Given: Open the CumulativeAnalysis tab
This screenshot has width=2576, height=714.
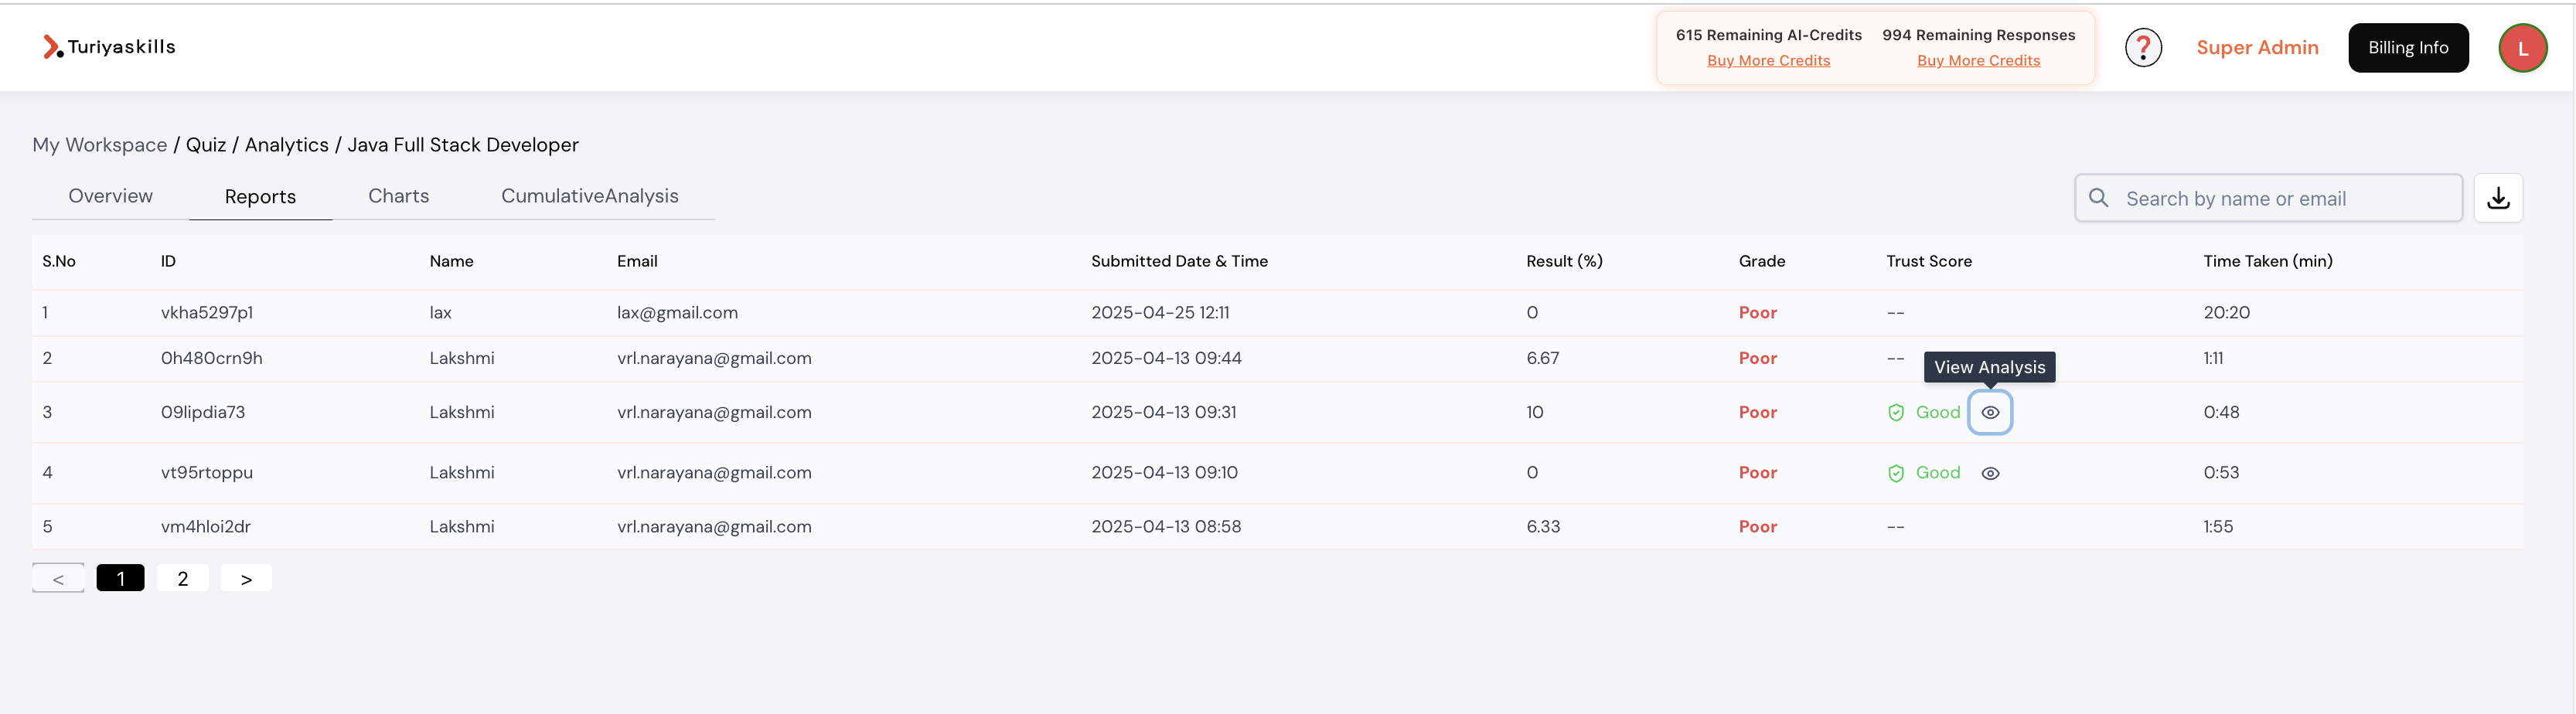Looking at the screenshot, I should [590, 195].
